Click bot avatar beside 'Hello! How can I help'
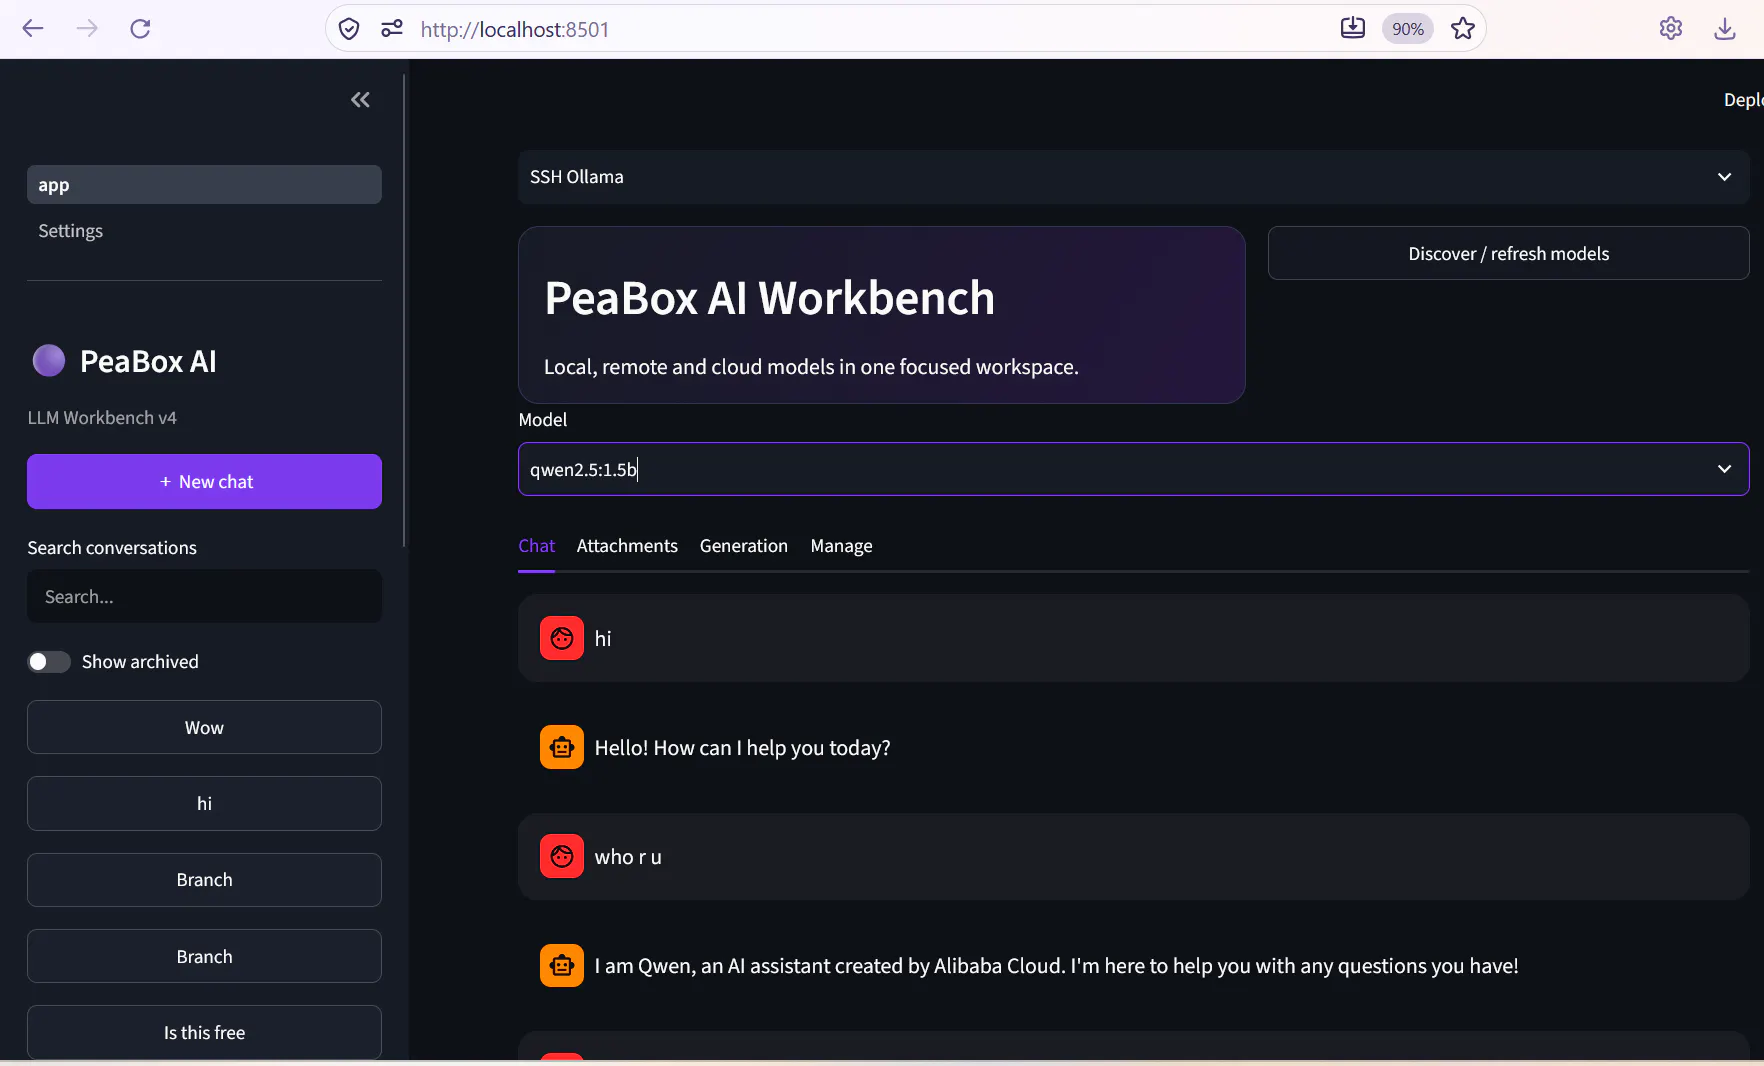 [562, 747]
